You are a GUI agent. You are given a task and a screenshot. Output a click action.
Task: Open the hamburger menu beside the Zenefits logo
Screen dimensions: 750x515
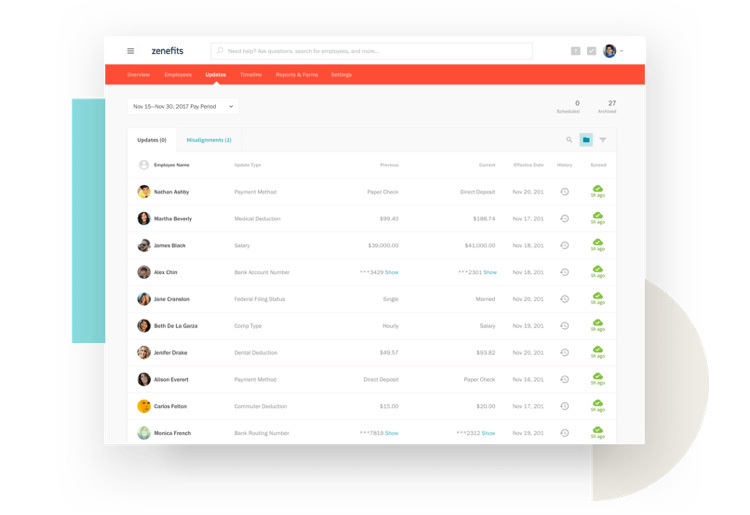(130, 51)
